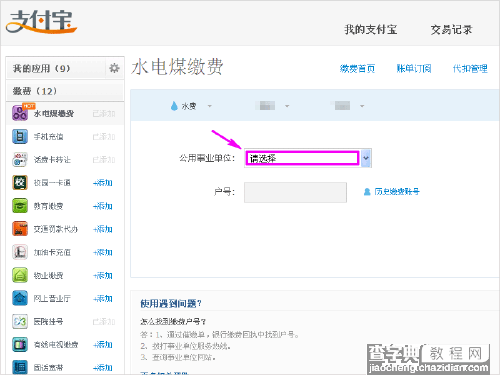Click the 医院挂号 icon
Screen dimensions: 500x375
(20, 321)
